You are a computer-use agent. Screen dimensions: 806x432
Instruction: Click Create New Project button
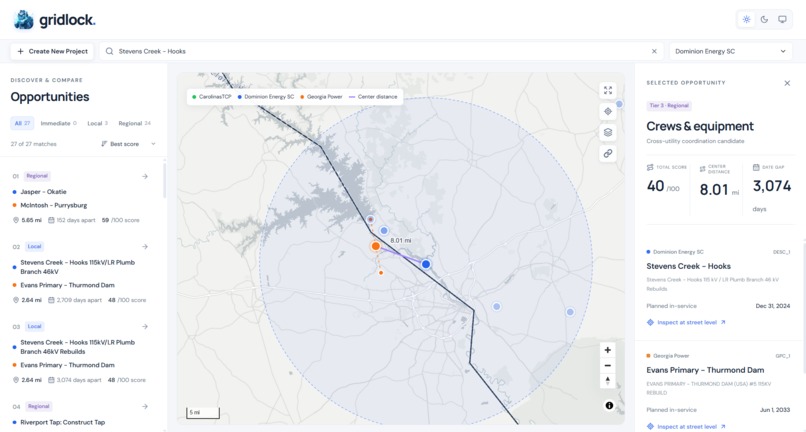[52, 51]
